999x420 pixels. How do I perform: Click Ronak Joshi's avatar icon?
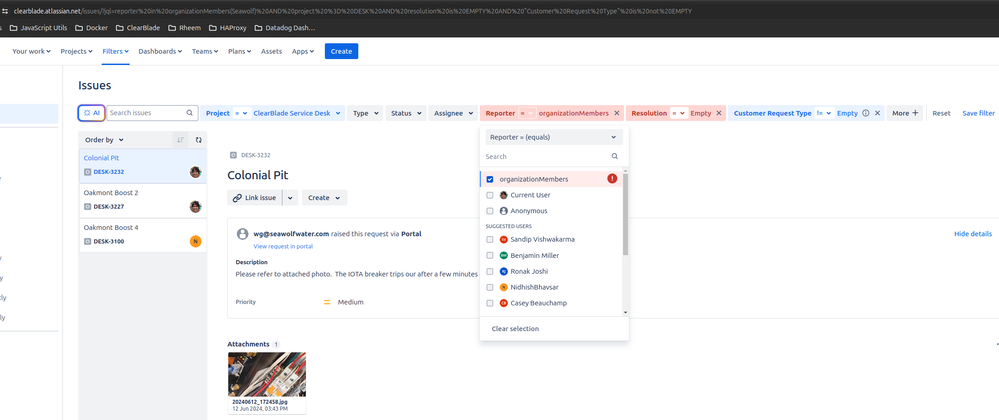coord(503,272)
